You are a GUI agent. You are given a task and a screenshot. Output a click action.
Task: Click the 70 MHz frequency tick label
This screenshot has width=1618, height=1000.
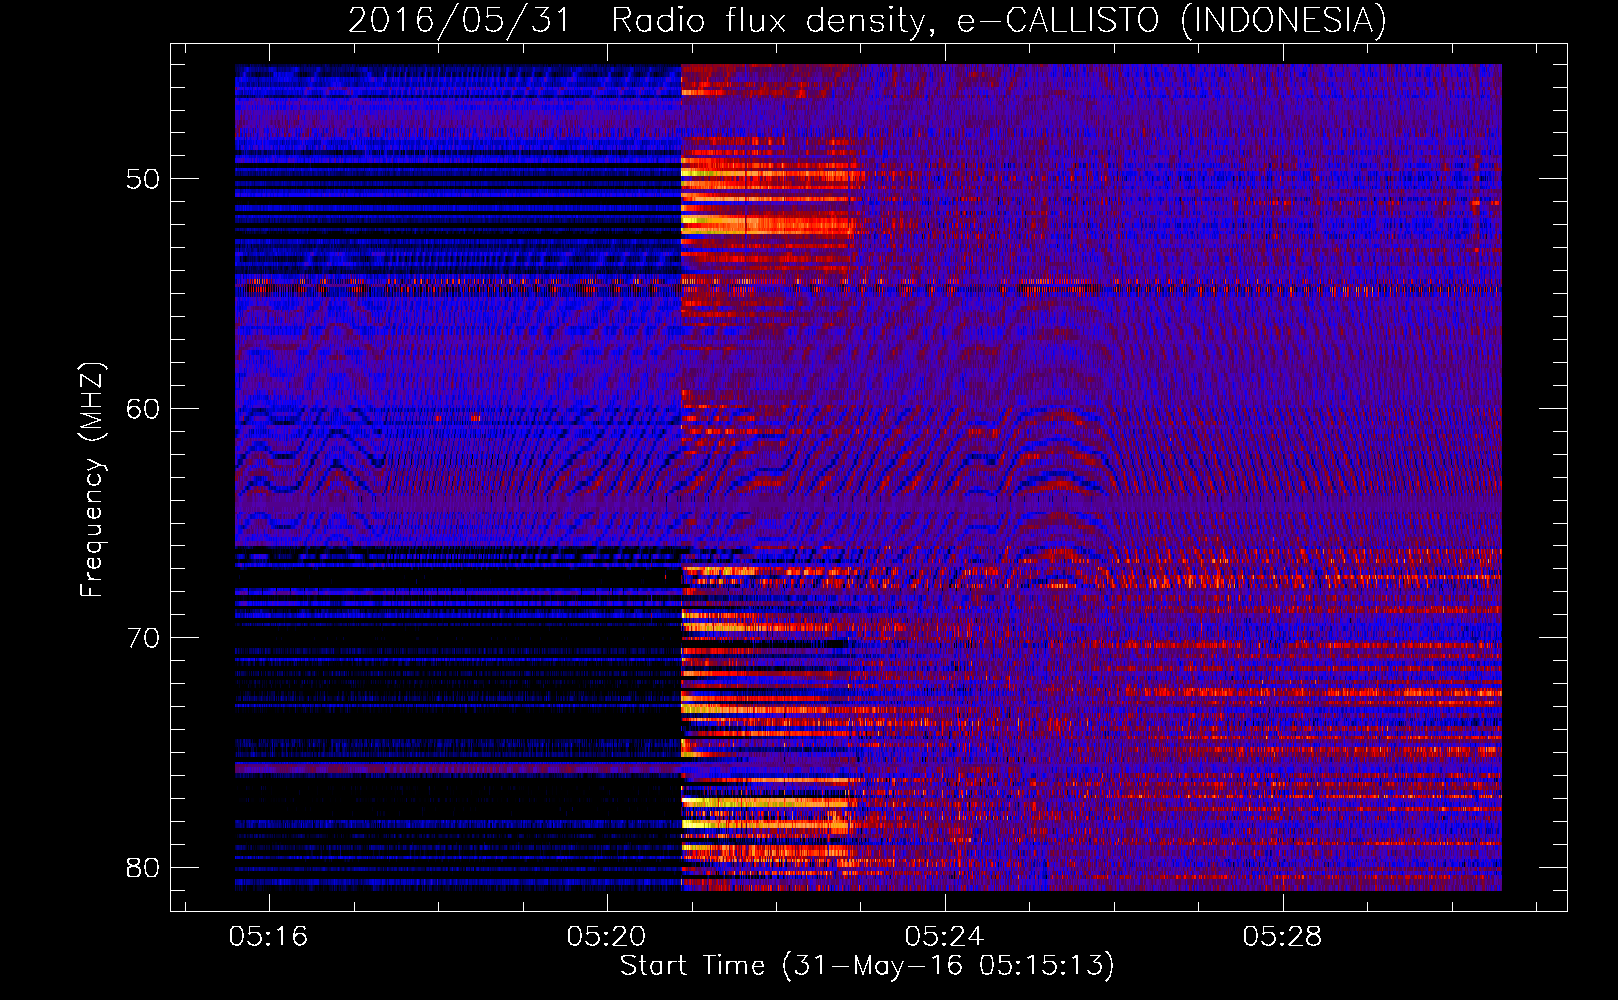[x=143, y=638]
